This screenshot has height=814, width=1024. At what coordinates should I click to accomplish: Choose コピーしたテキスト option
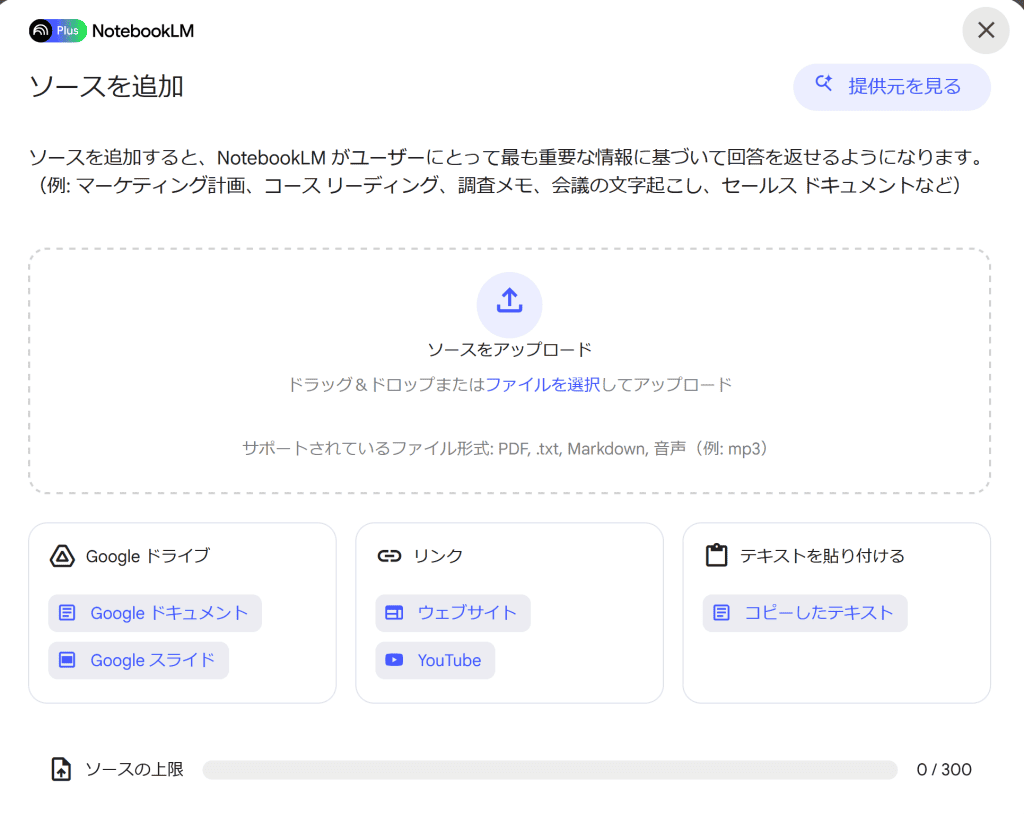(x=805, y=613)
